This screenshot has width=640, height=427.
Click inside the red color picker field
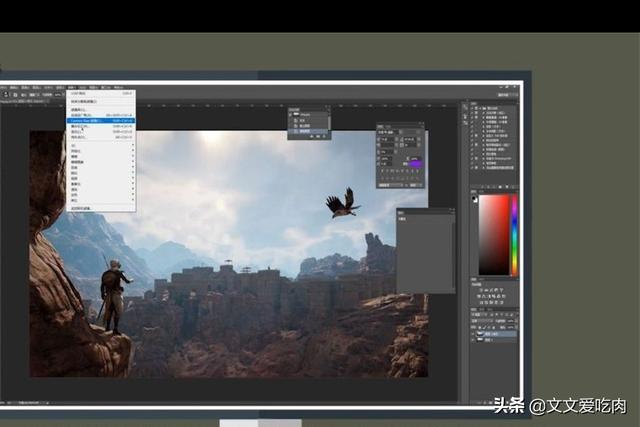click(494, 235)
